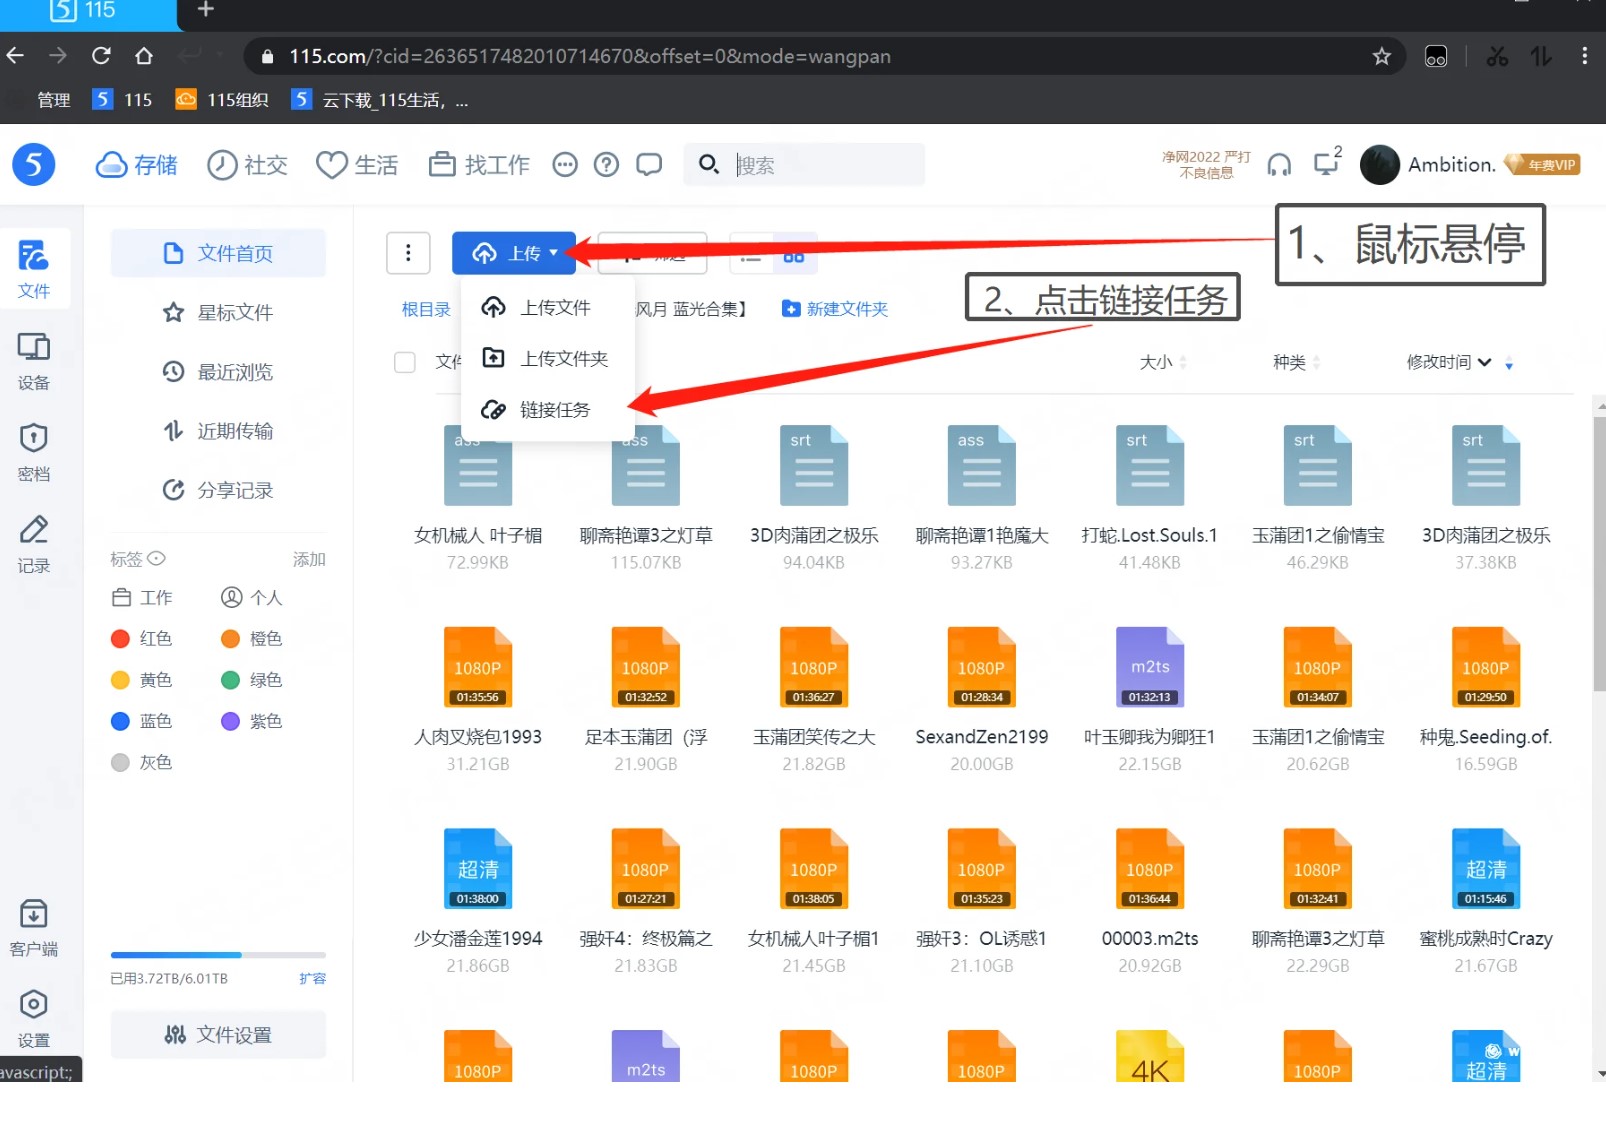The height and width of the screenshot is (1126, 1606).
Task: Open 分享记录 share records
Action: click(218, 489)
